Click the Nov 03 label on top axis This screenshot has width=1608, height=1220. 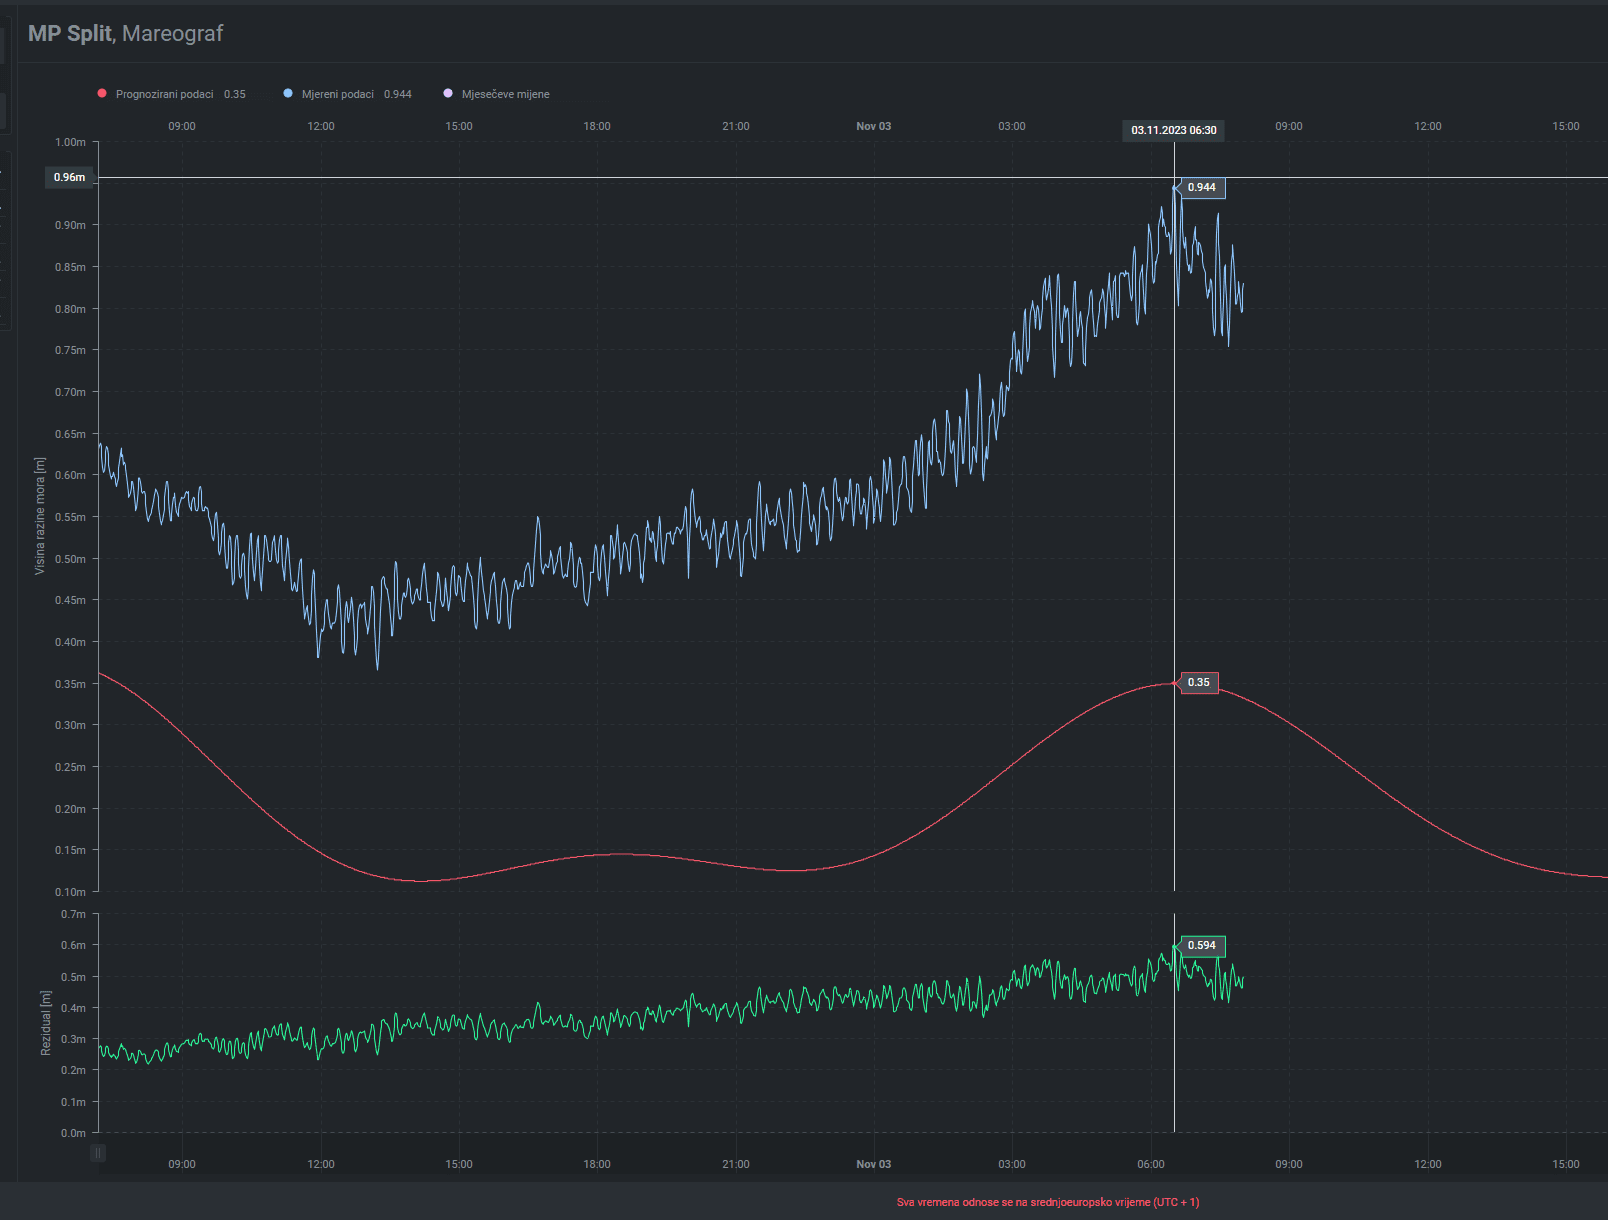873,126
